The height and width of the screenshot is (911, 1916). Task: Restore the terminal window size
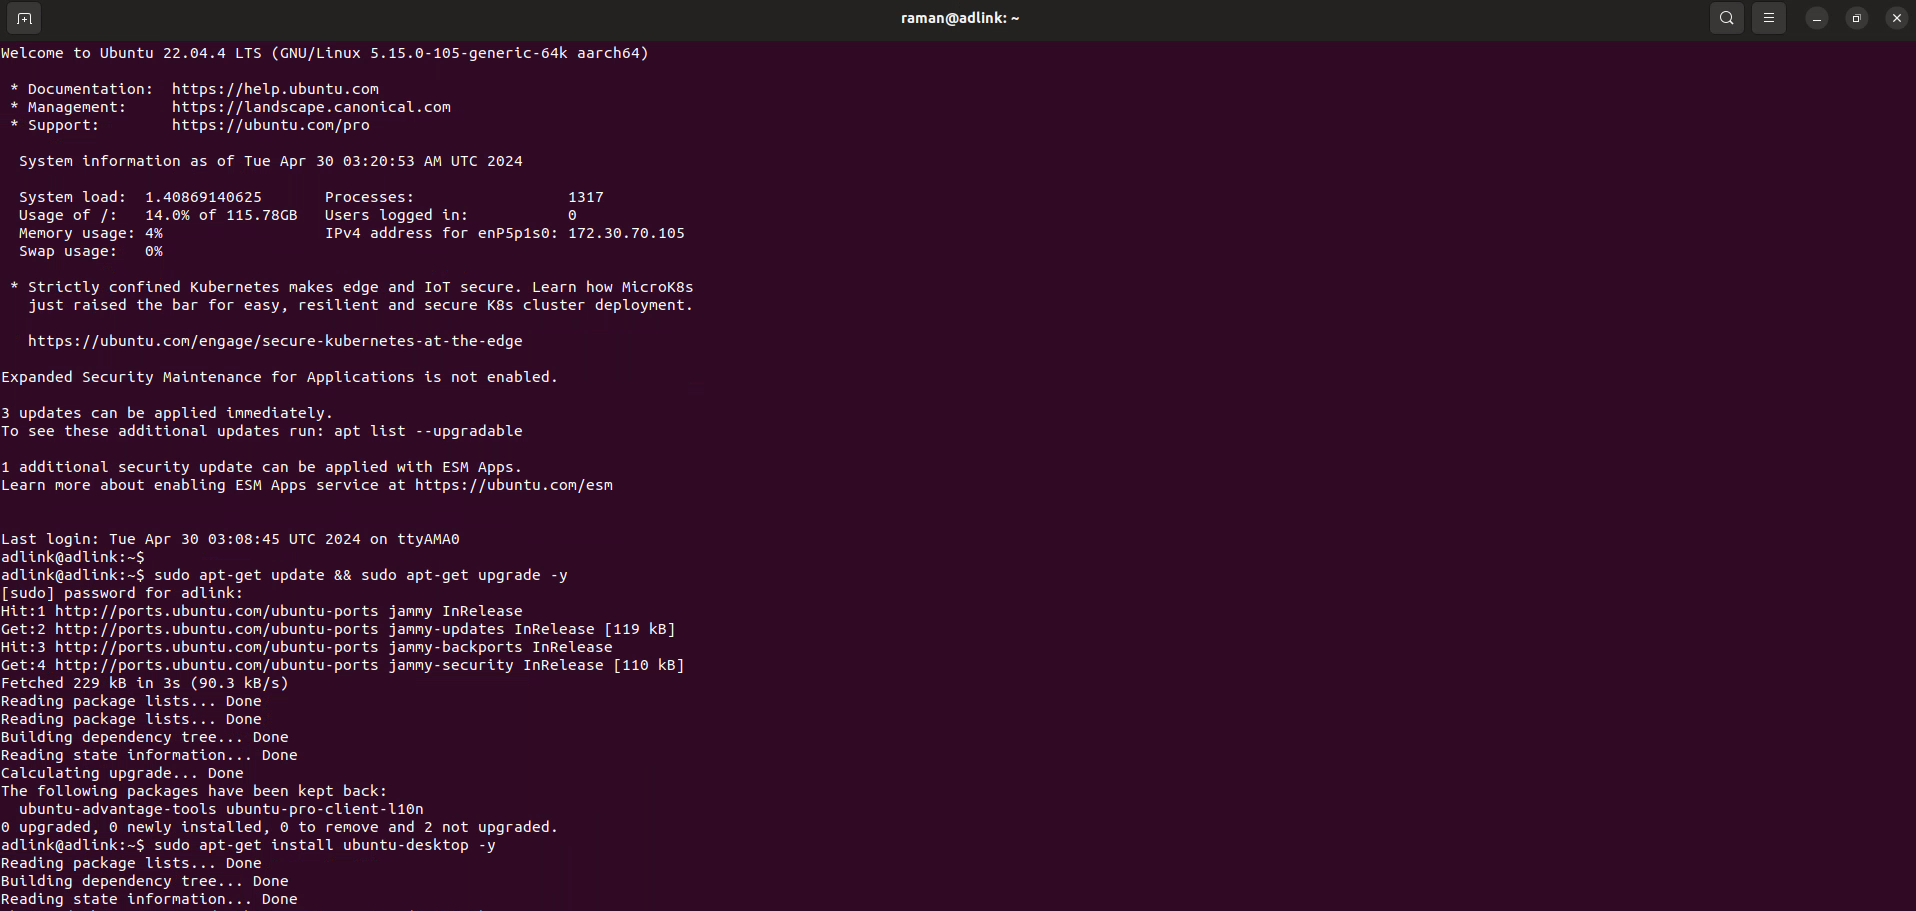(x=1857, y=18)
